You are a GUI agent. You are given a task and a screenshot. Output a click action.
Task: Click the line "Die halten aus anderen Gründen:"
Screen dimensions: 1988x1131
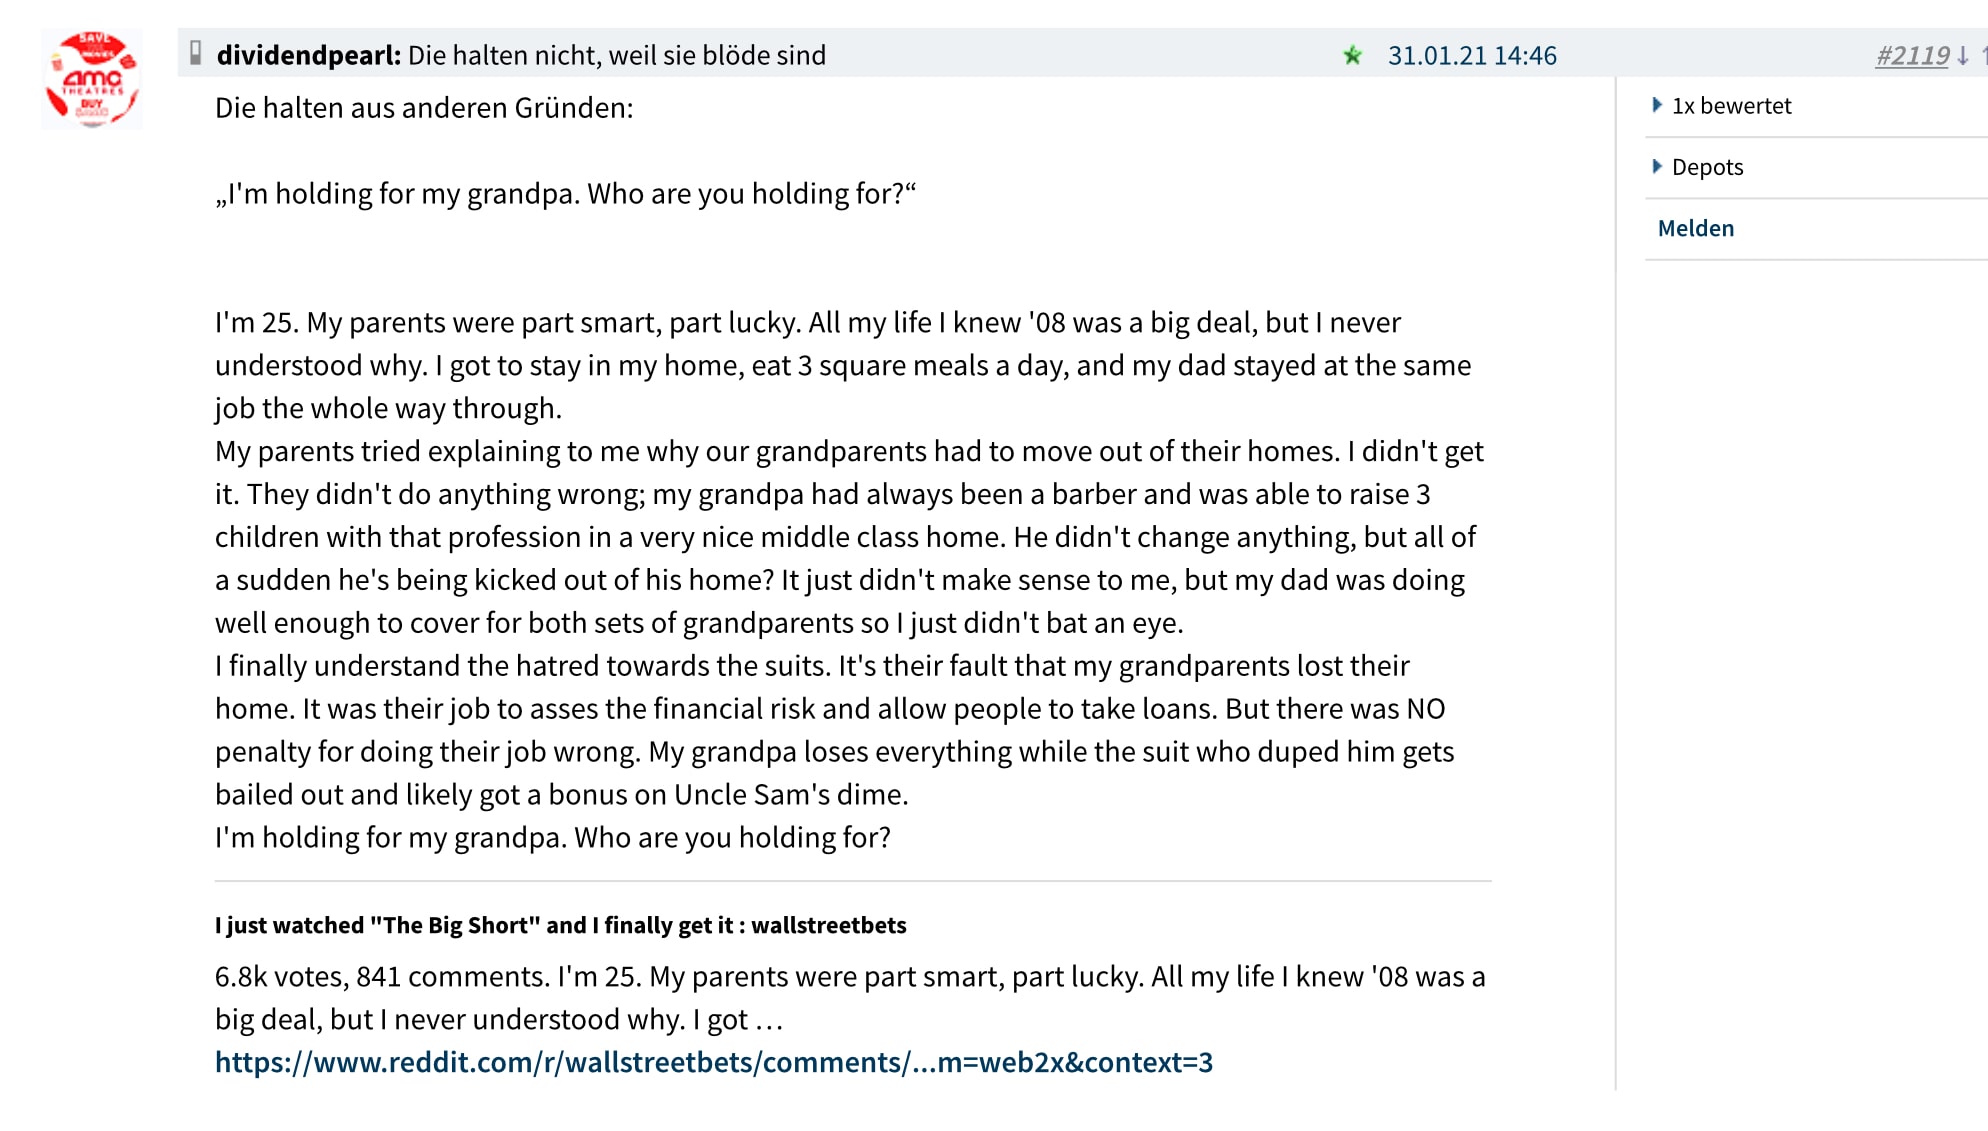click(424, 108)
